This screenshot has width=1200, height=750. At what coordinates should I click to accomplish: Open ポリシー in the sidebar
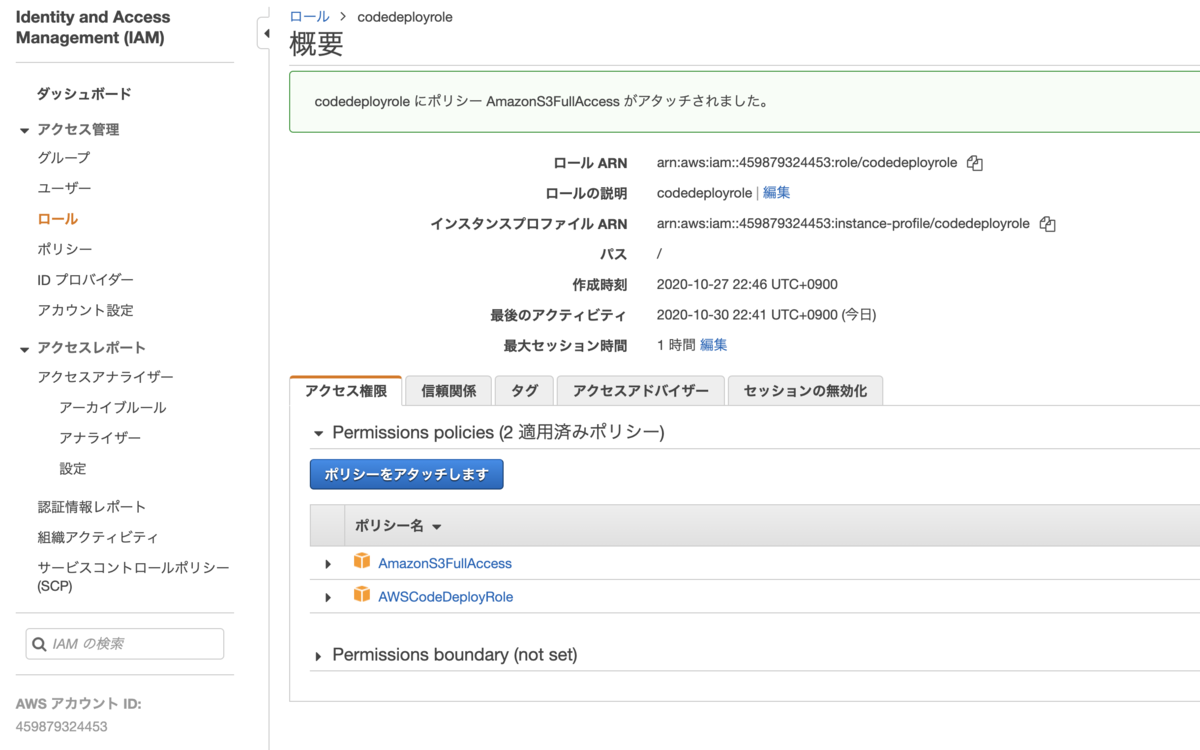[x=65, y=248]
